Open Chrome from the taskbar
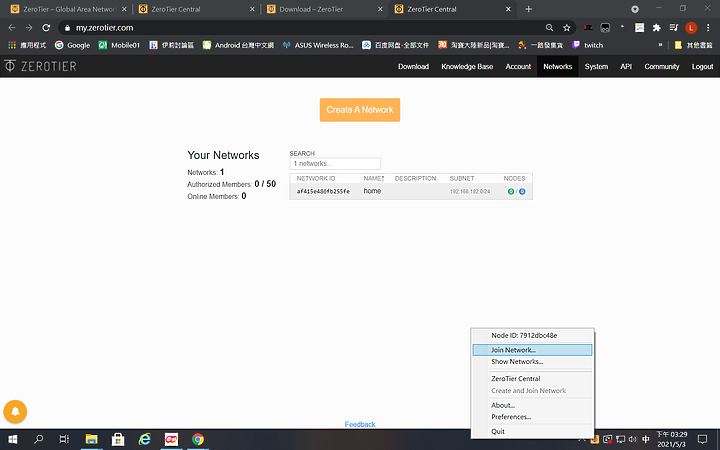Screen dimensions: 720x450 pos(198,439)
